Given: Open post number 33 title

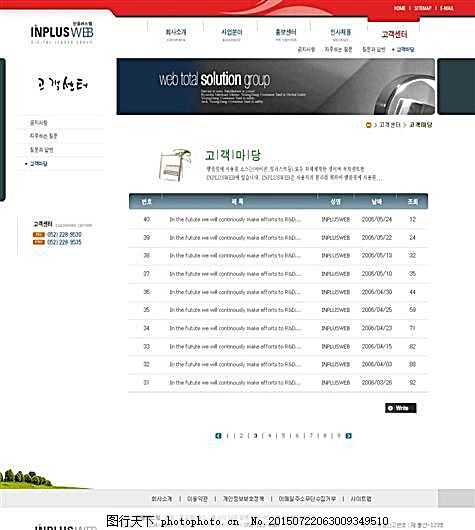Looking at the screenshot, I should pyautogui.click(x=235, y=346).
